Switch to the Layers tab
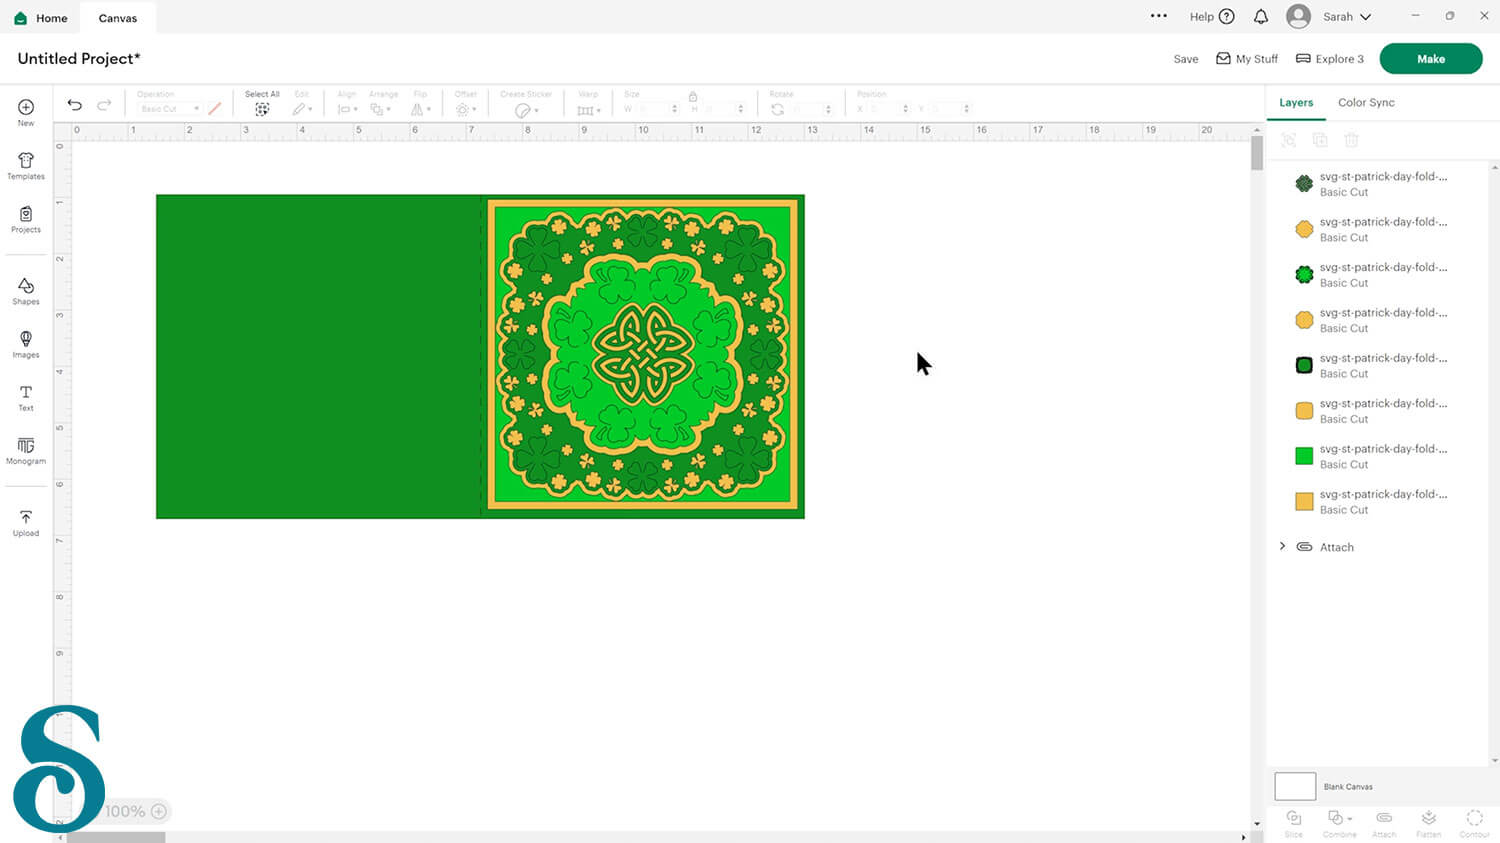Viewport: 1500px width, 843px height. [1296, 102]
